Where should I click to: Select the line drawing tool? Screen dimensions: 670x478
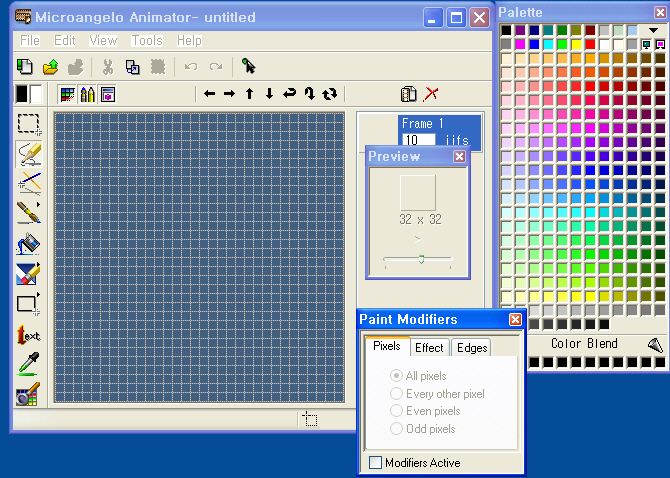pyautogui.click(x=29, y=183)
